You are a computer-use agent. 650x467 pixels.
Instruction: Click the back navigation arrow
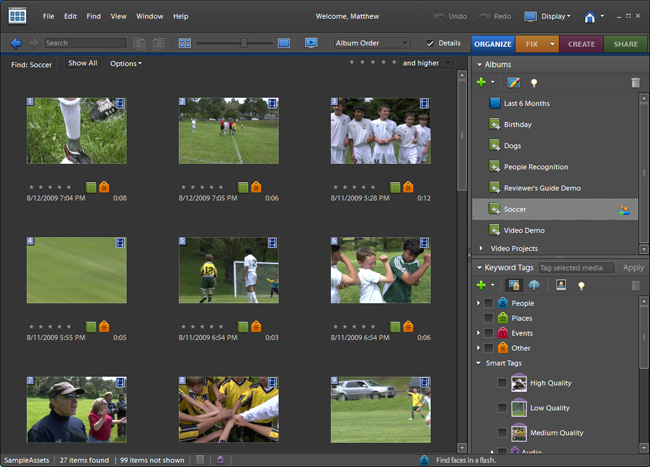point(16,43)
